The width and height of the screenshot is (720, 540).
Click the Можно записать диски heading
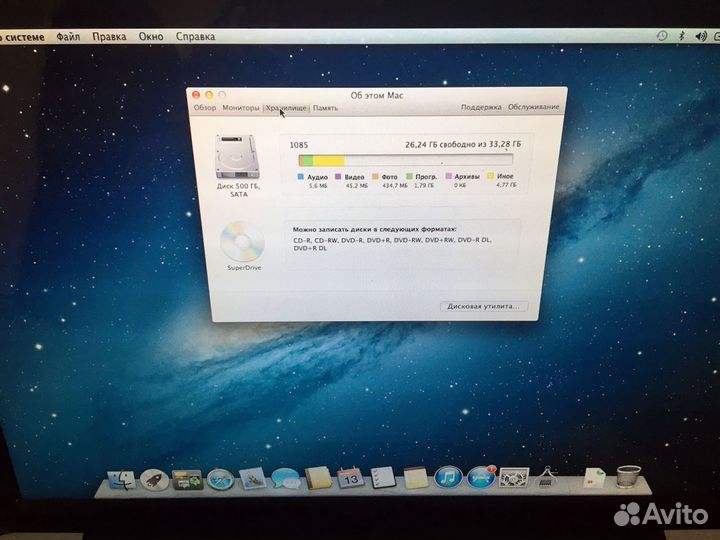point(374,229)
